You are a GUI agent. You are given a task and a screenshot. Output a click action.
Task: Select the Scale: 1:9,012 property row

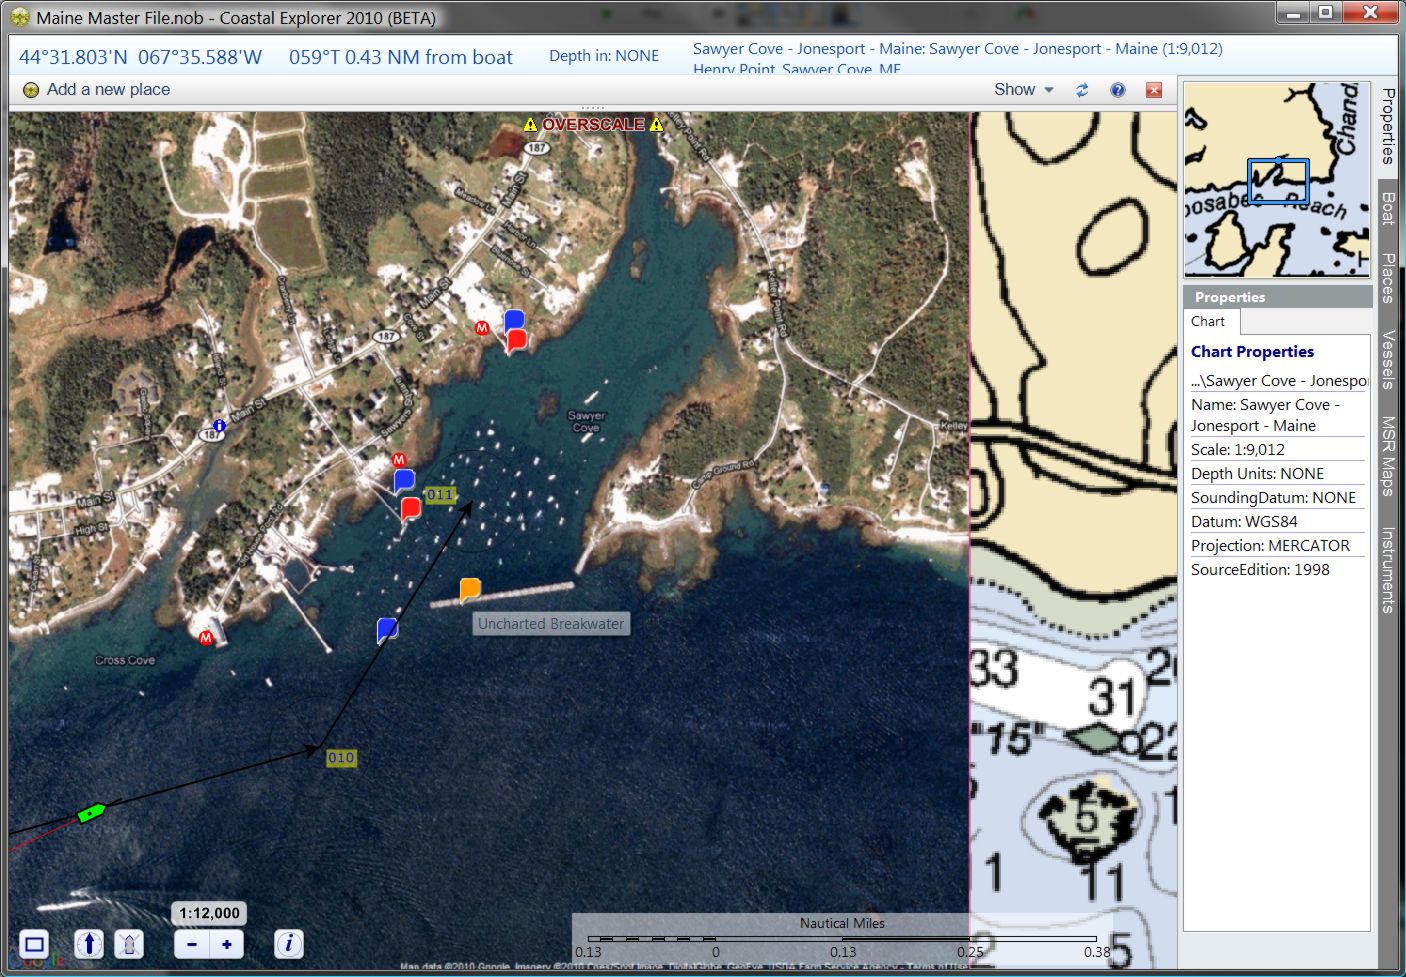pyautogui.click(x=1277, y=450)
